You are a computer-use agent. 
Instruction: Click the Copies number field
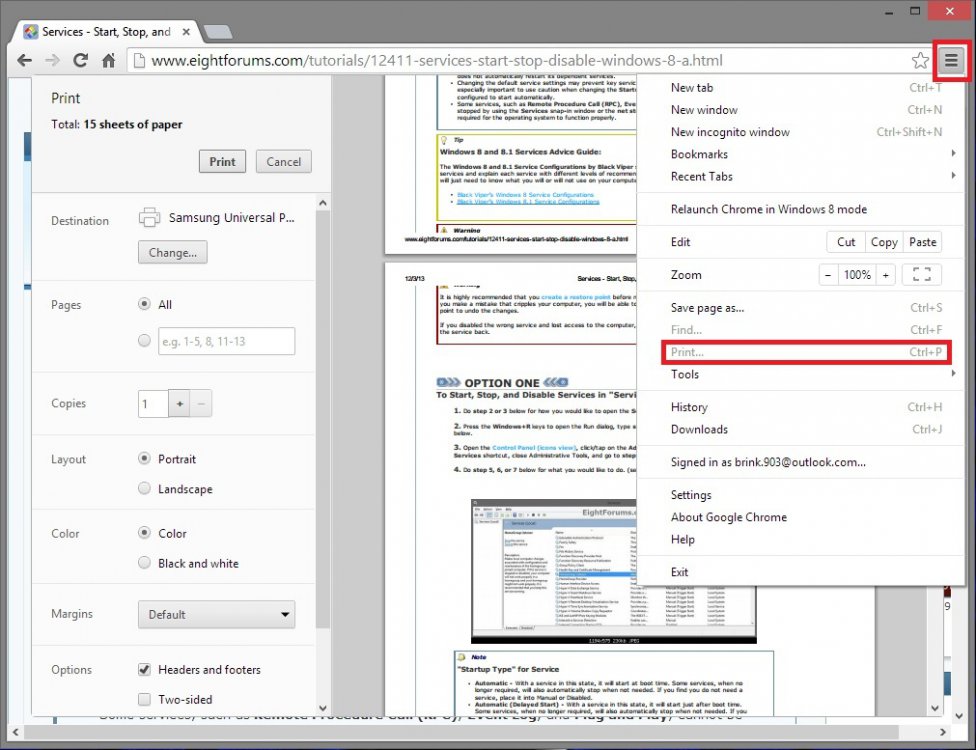click(153, 403)
